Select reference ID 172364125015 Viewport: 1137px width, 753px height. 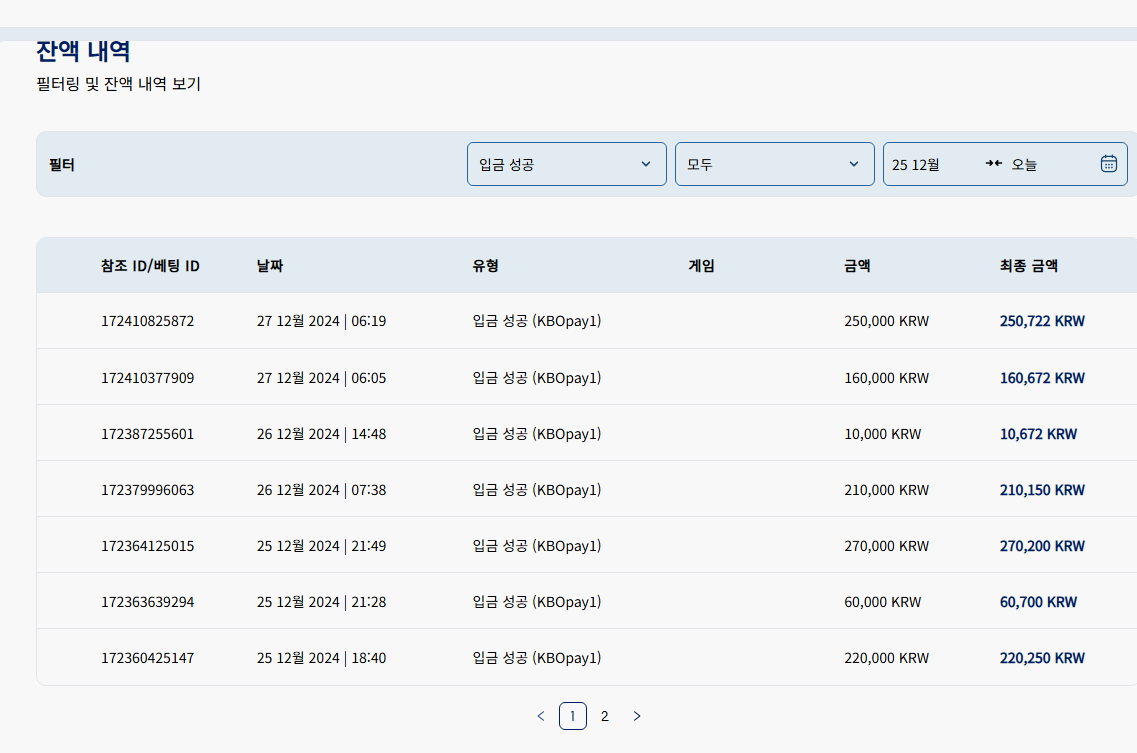click(148, 546)
